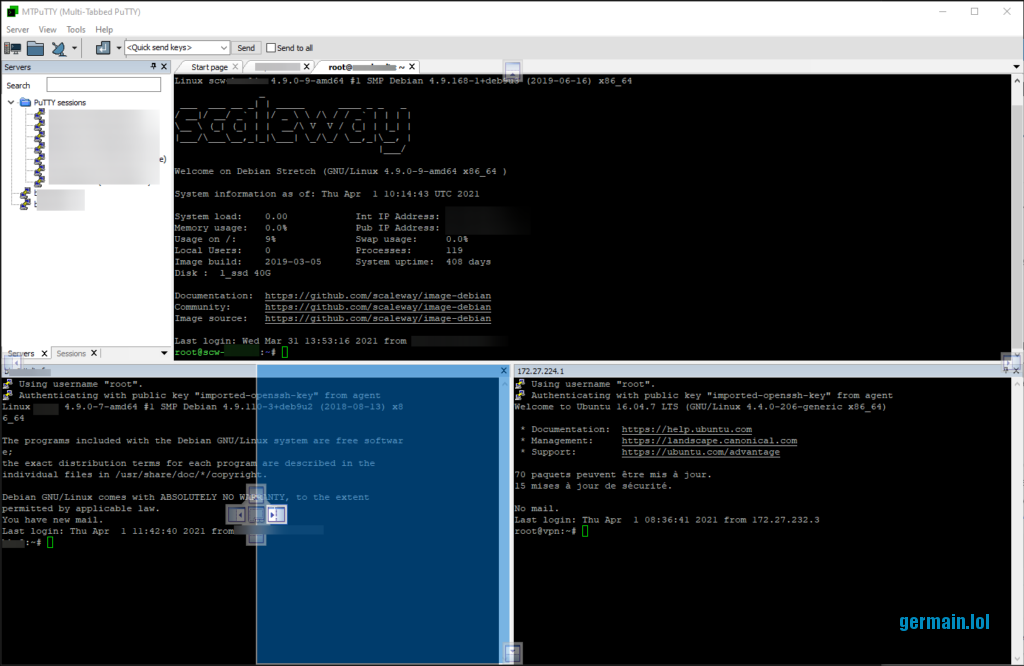Screen dimensions: 1024x666
Task: Click the Search field in the Servers panel
Action: [x=103, y=85]
